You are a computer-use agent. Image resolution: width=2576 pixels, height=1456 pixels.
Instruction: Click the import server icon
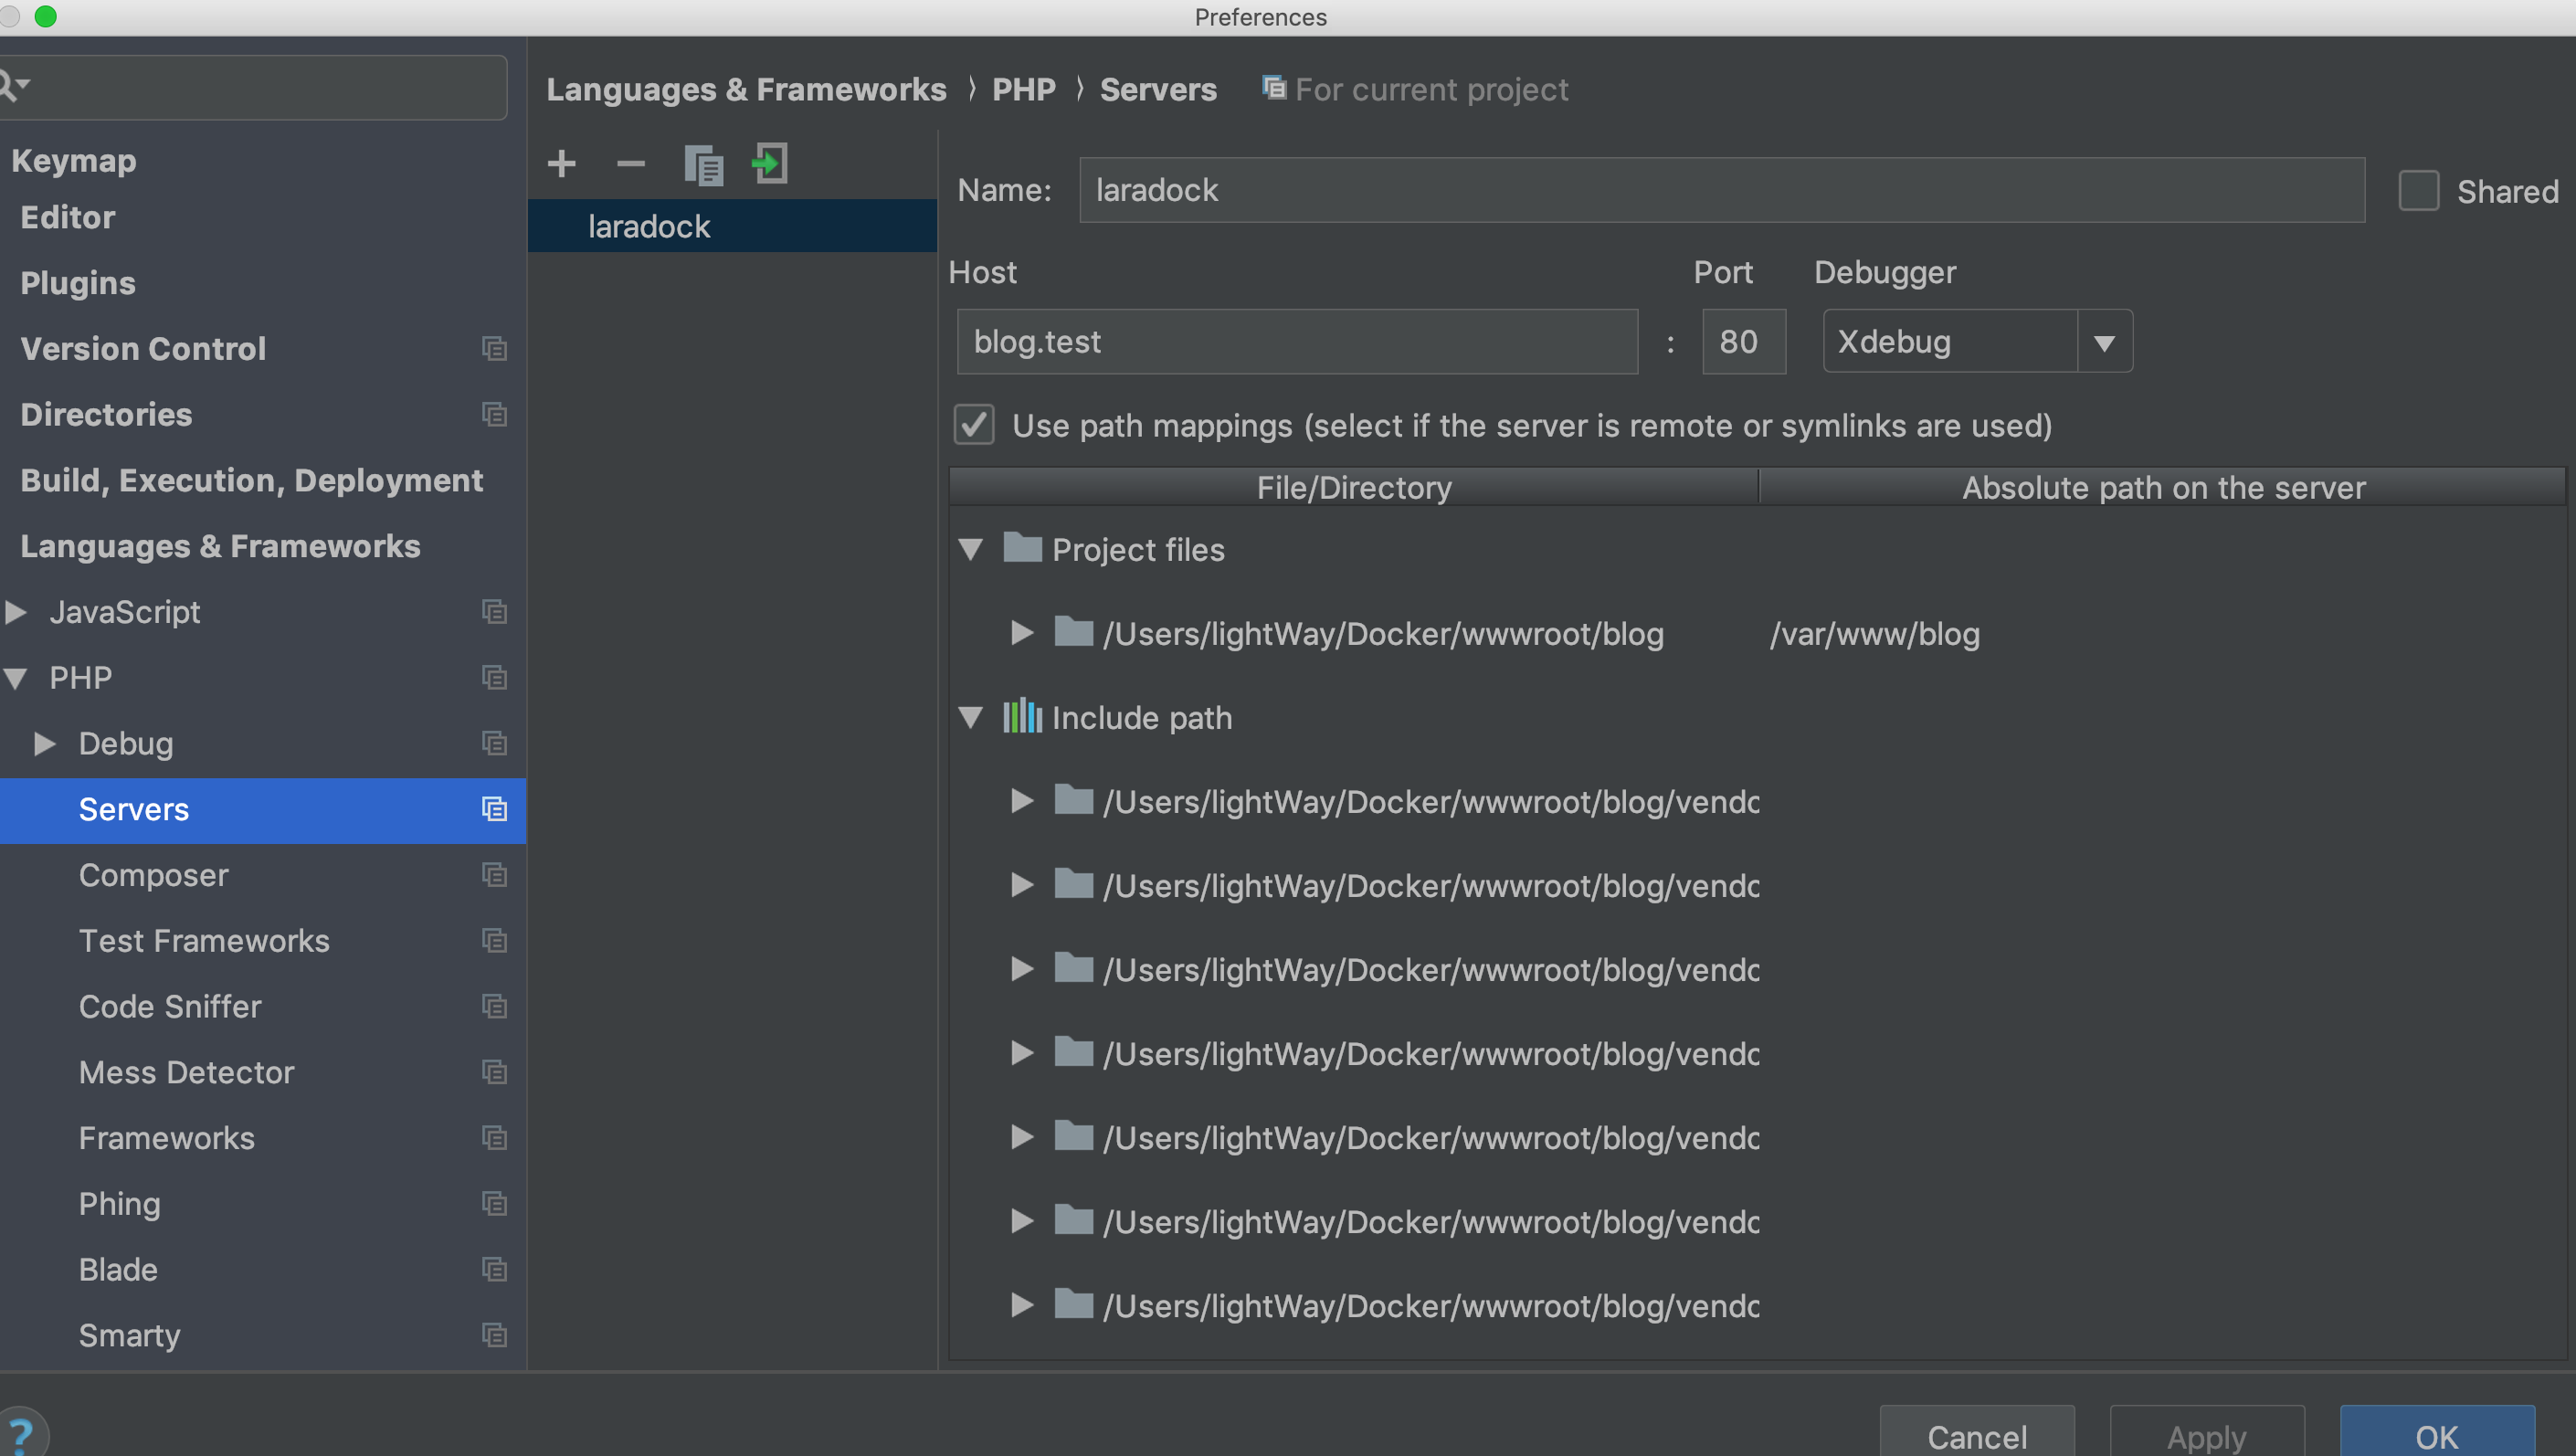770,163
